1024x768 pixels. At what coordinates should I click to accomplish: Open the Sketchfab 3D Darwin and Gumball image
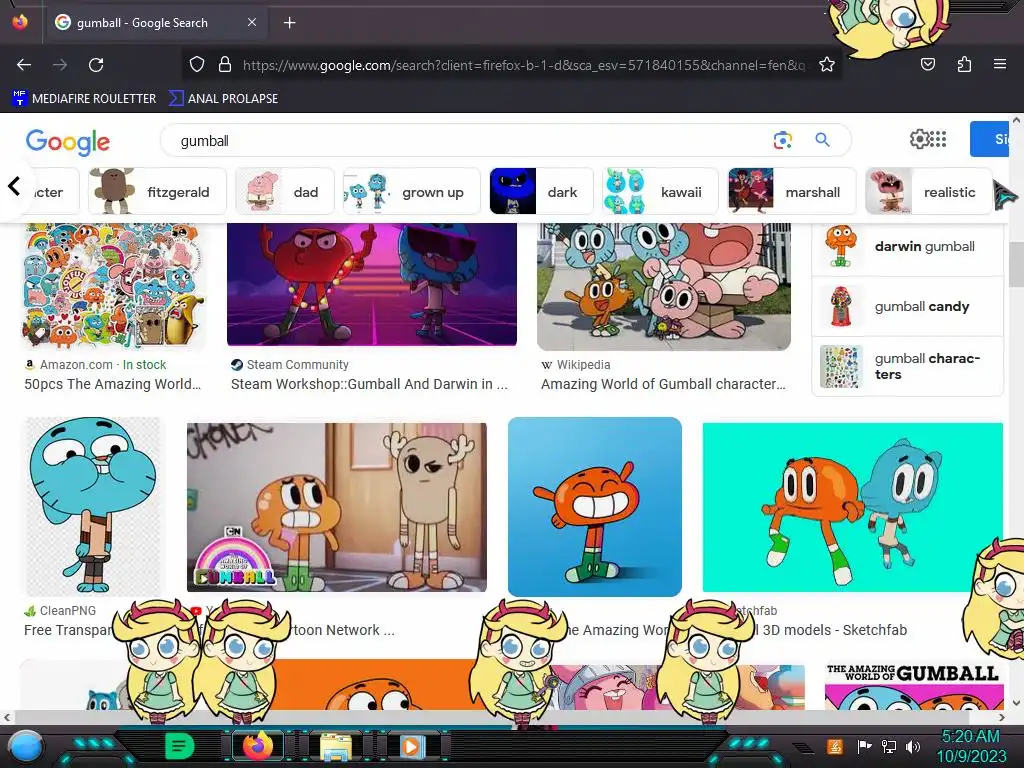(x=852, y=507)
